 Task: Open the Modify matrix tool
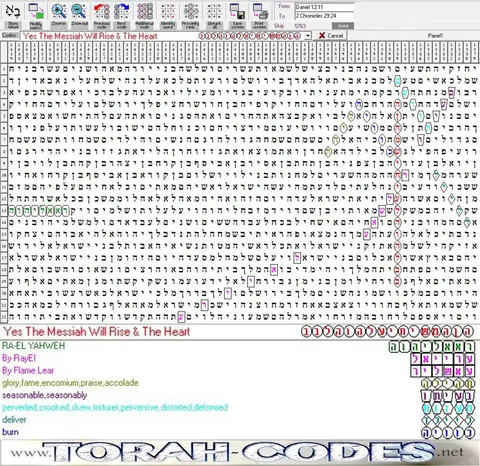36,16
